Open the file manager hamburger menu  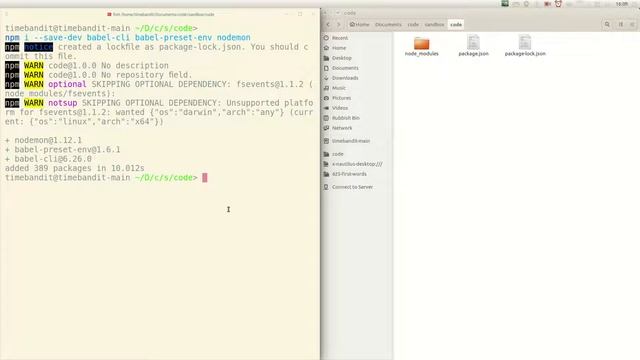click(632, 24)
